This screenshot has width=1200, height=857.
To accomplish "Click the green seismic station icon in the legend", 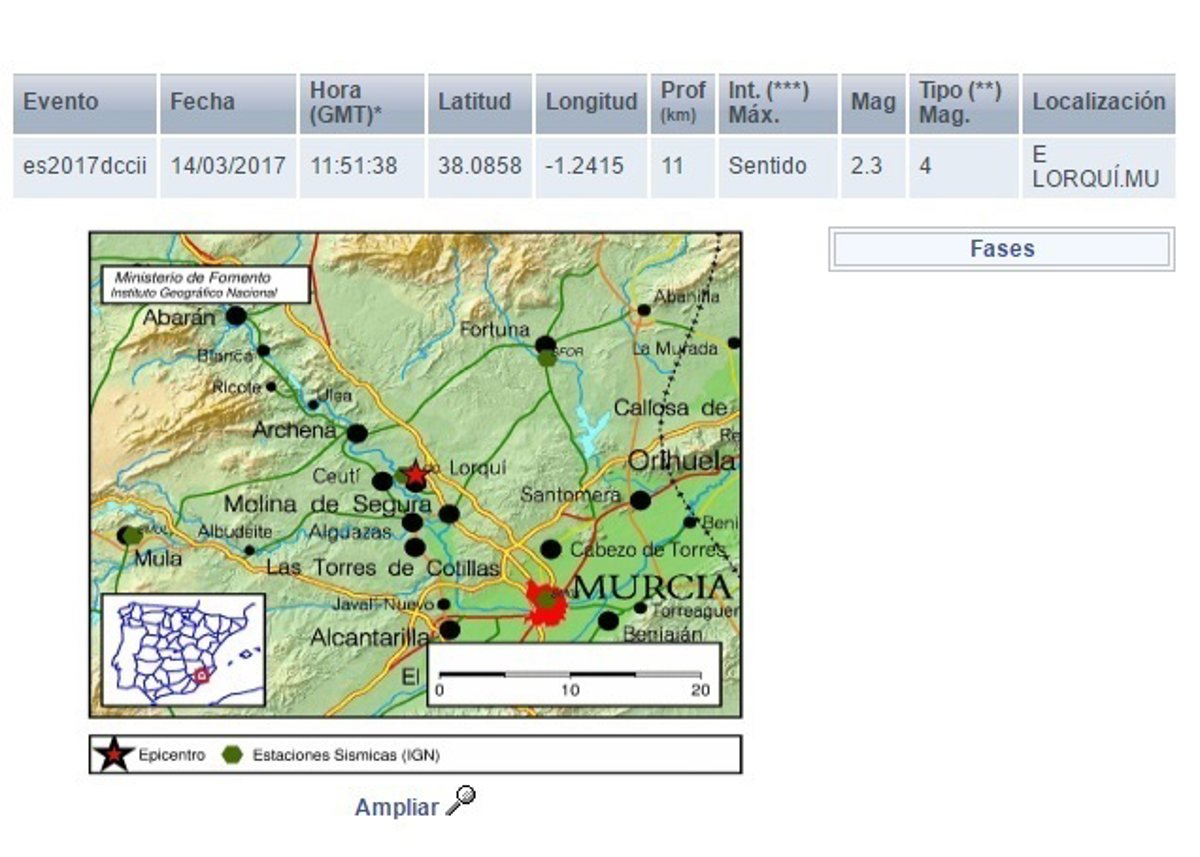I will [x=232, y=755].
